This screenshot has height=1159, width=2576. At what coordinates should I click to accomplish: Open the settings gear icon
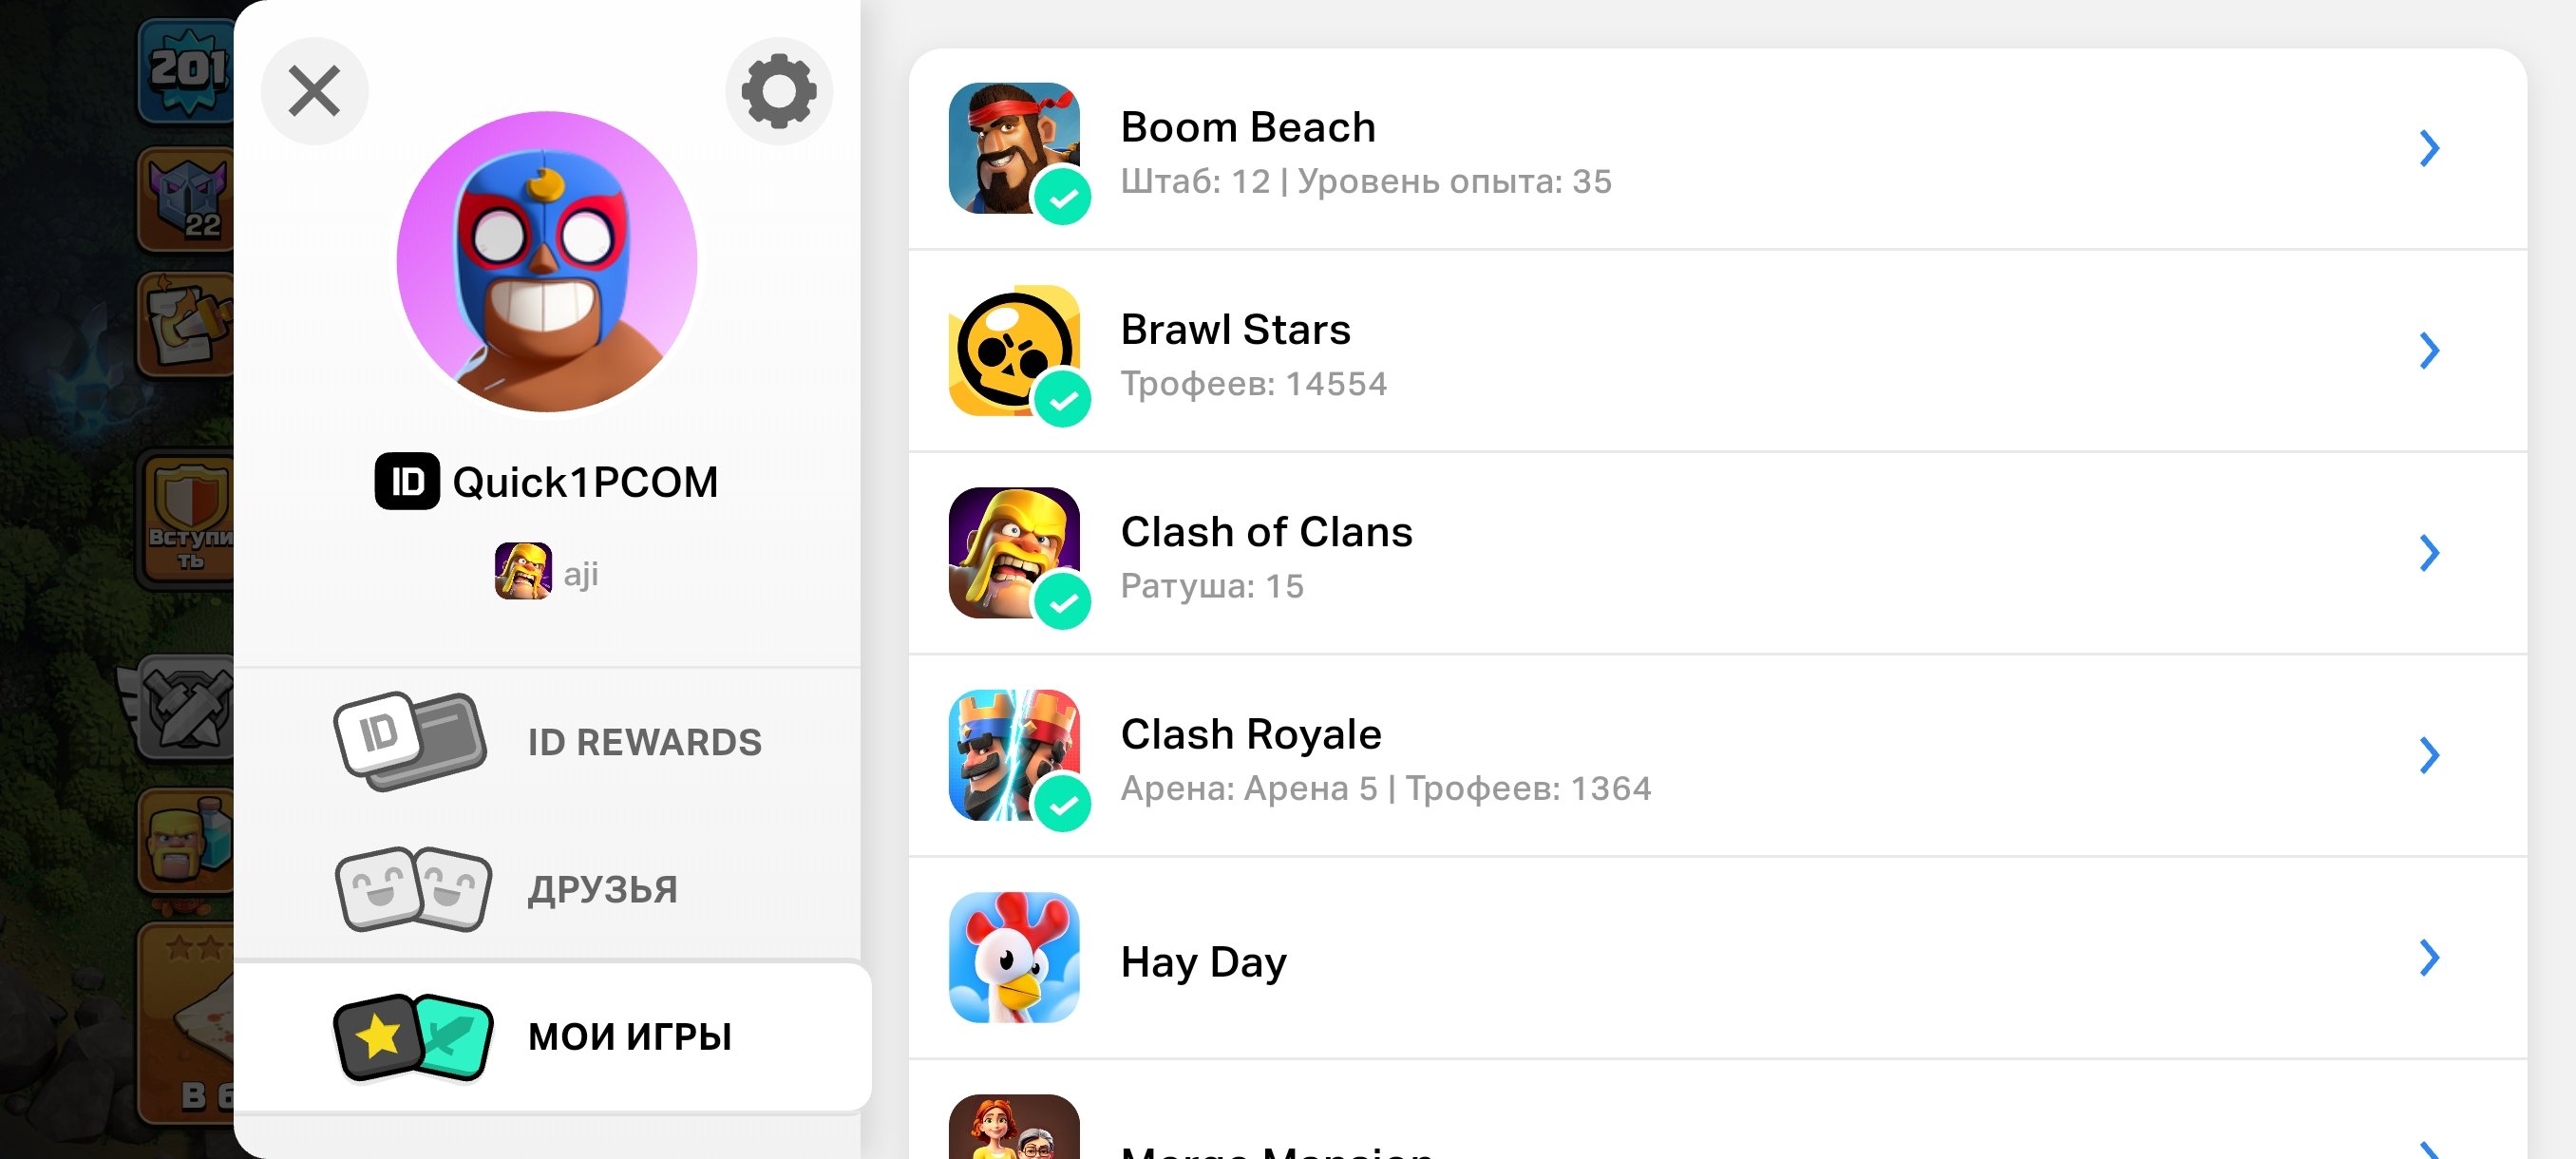click(x=778, y=91)
